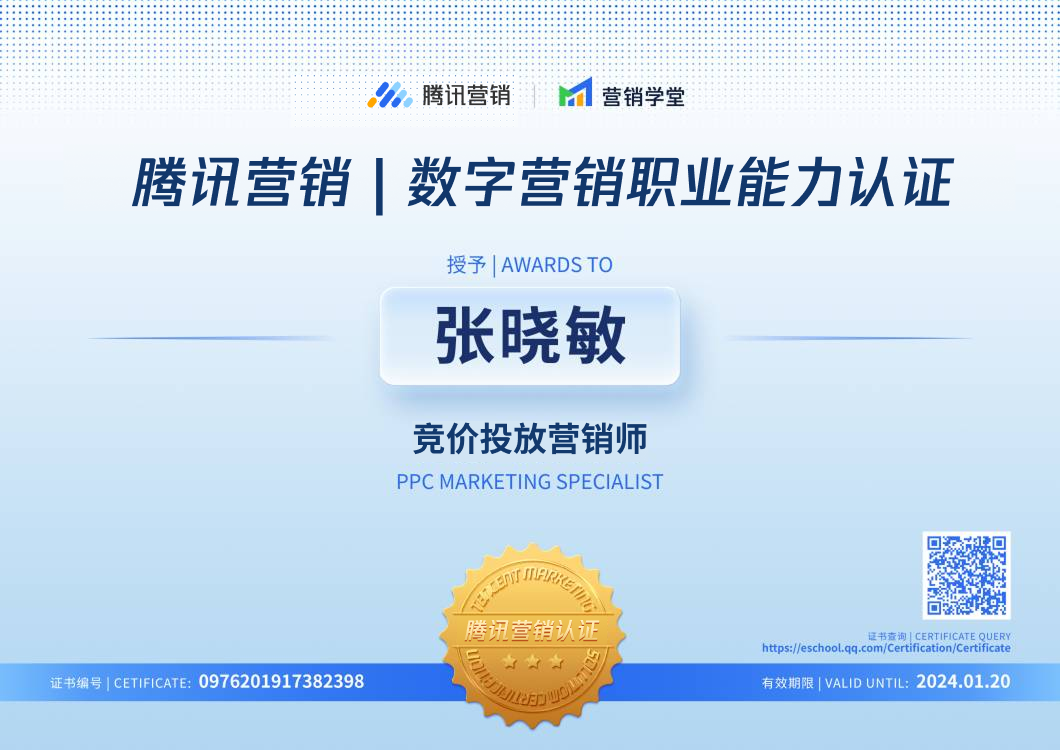Click the title 竞价投放营销师

(x=530, y=438)
